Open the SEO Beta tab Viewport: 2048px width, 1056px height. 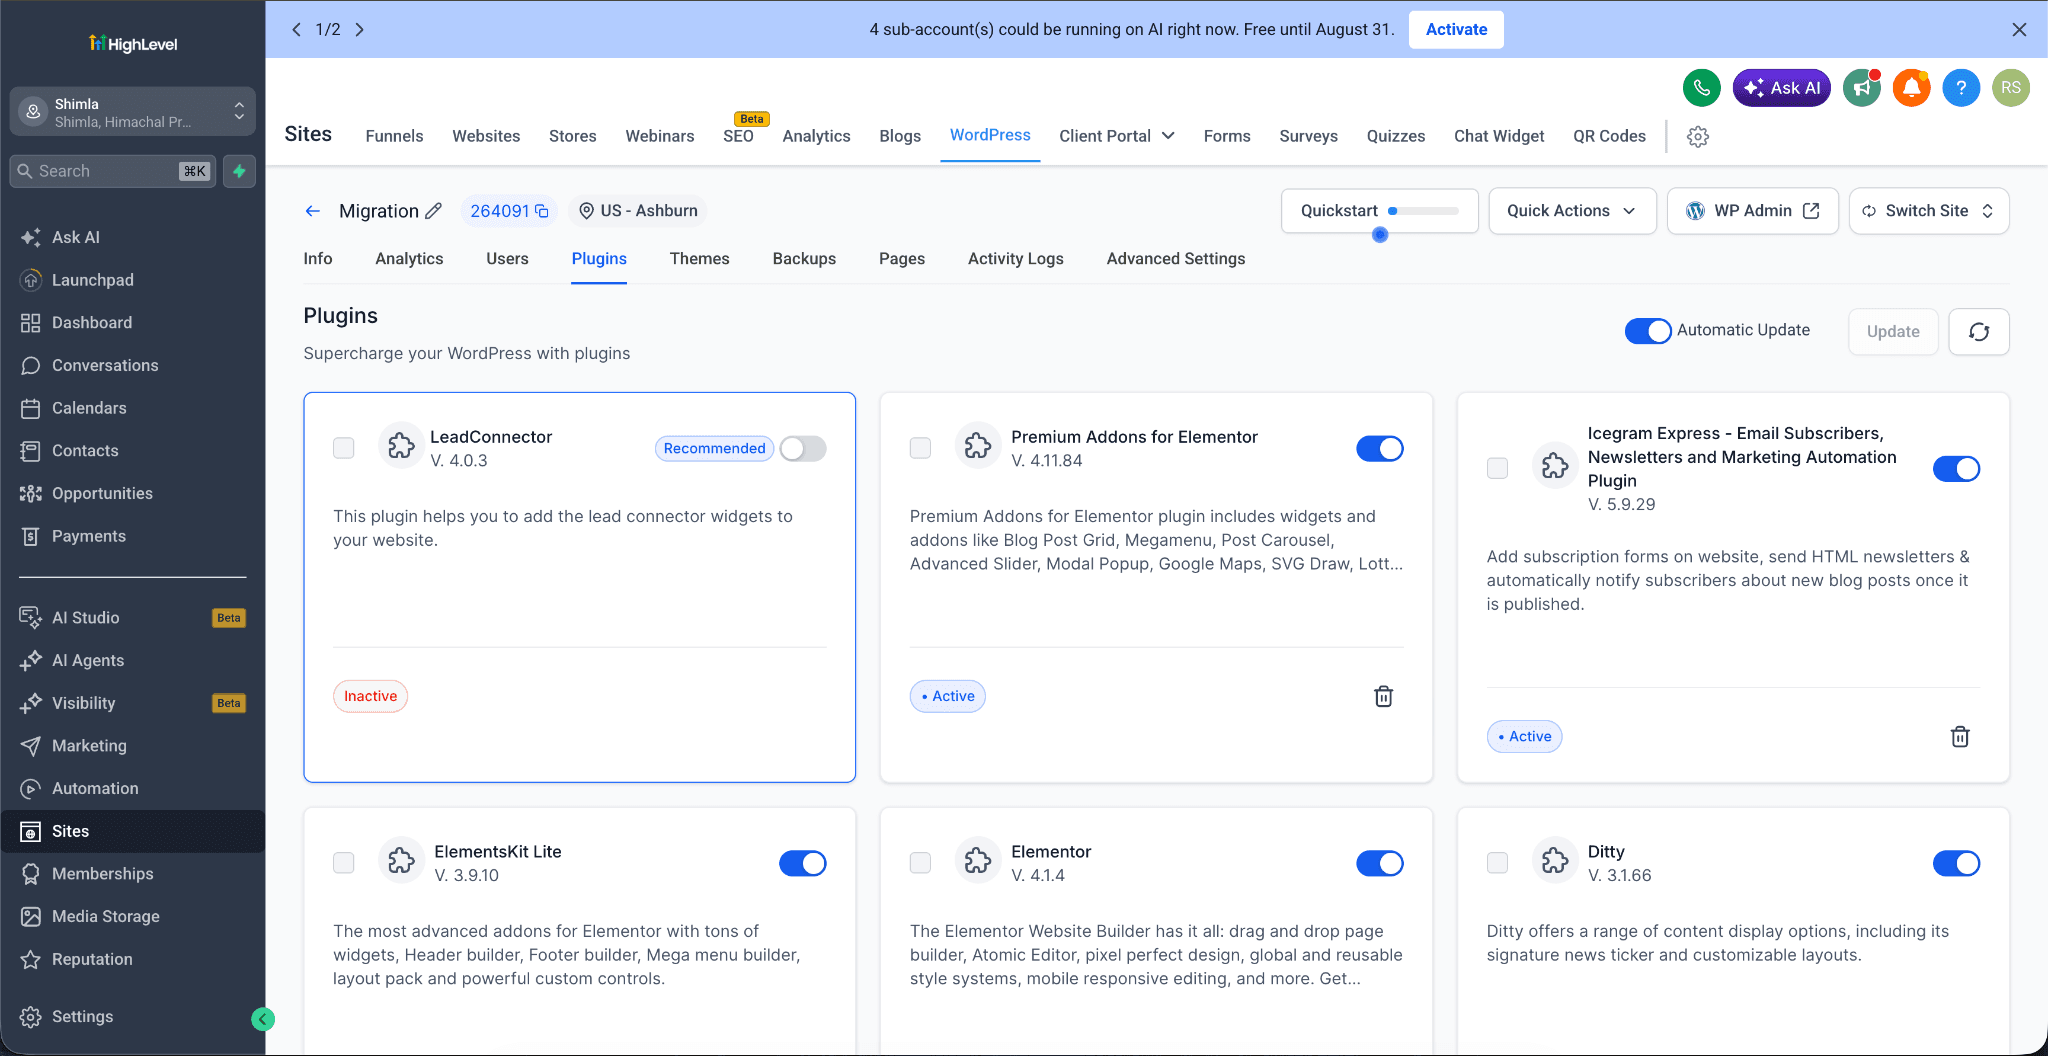click(x=738, y=136)
